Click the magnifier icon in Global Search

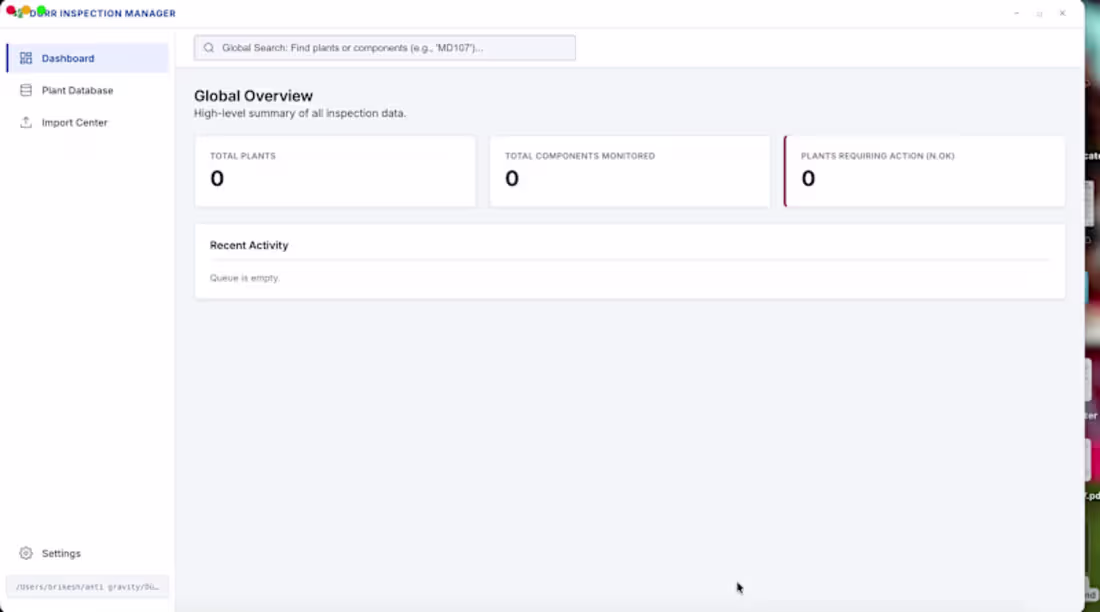[209, 48]
